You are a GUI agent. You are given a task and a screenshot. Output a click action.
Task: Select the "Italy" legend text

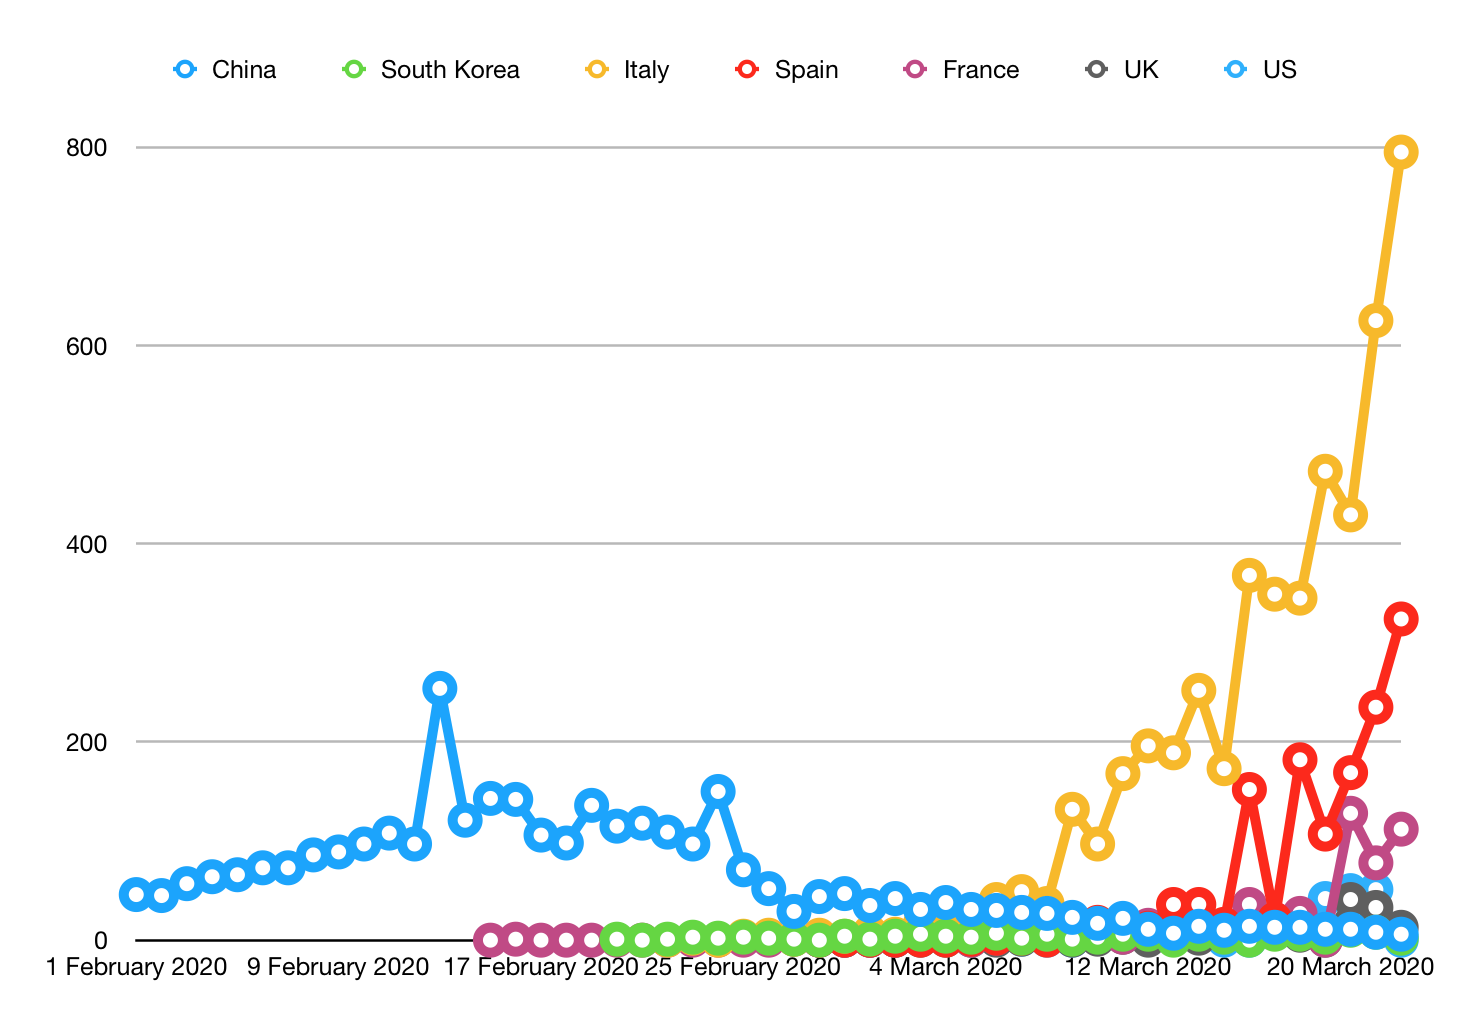click(646, 70)
